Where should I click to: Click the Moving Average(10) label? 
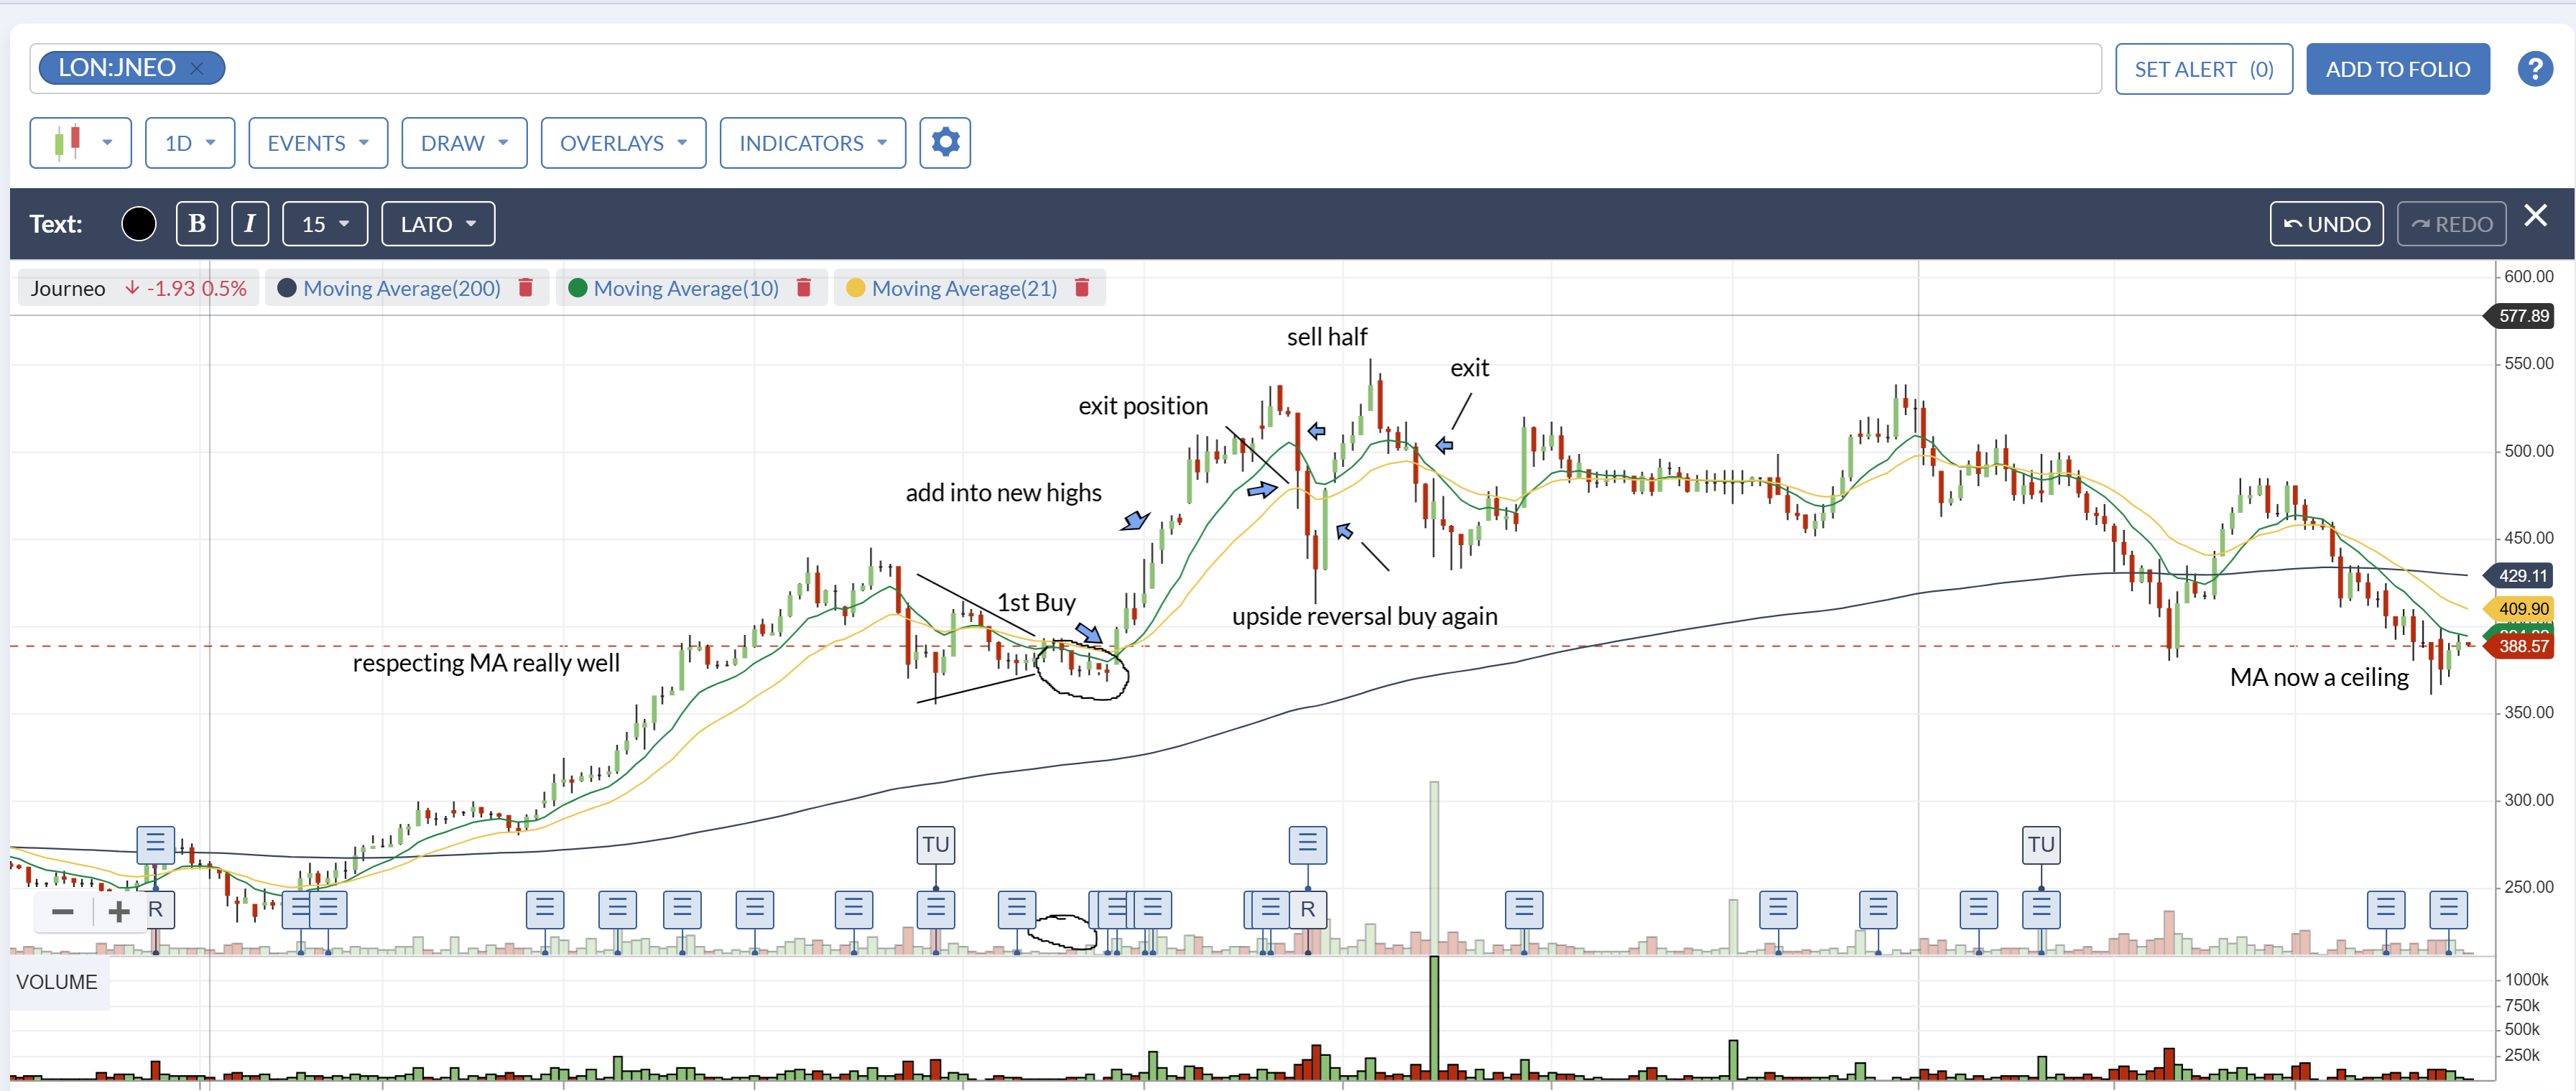tap(686, 288)
